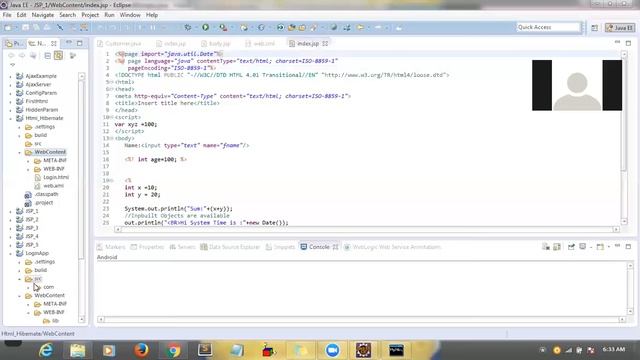Open Navigator view menu triangle

point(13,64)
